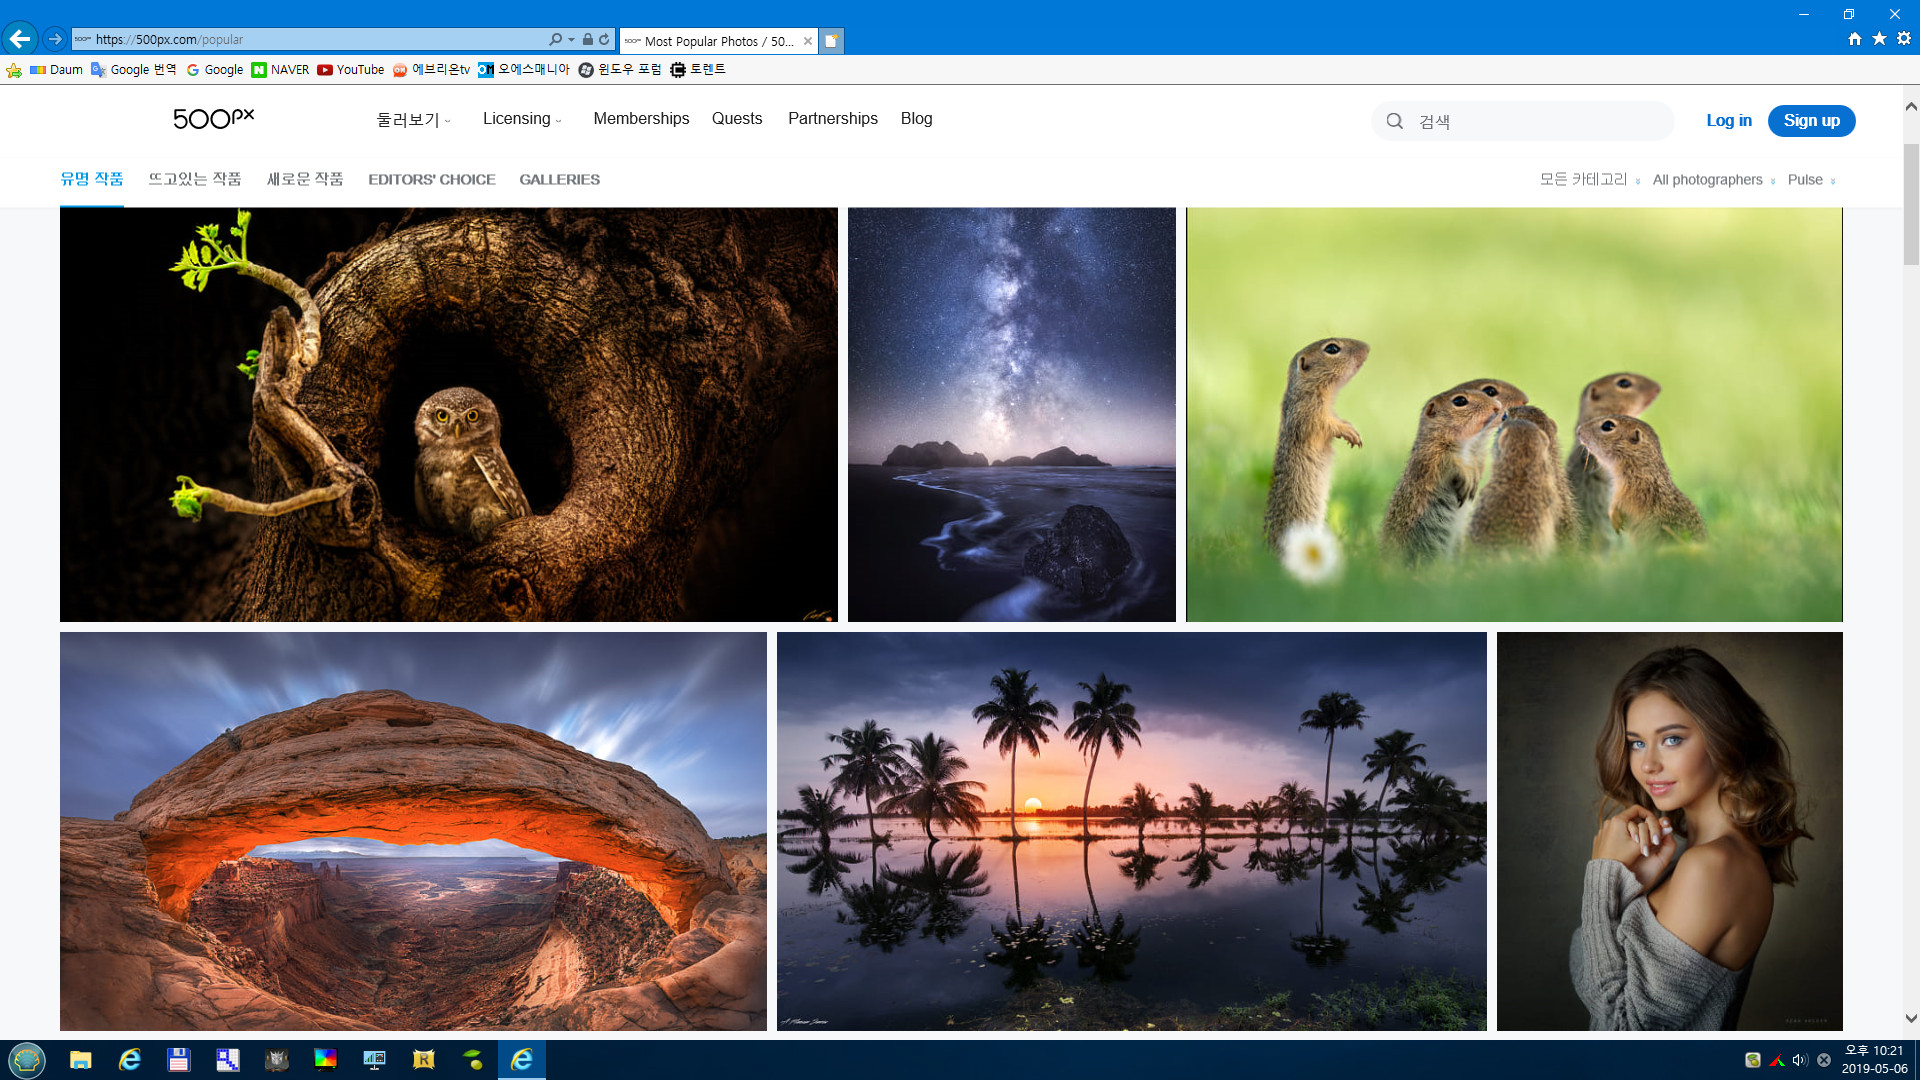Open the woman portrait photo
This screenshot has height=1080, width=1920.
tap(1670, 831)
